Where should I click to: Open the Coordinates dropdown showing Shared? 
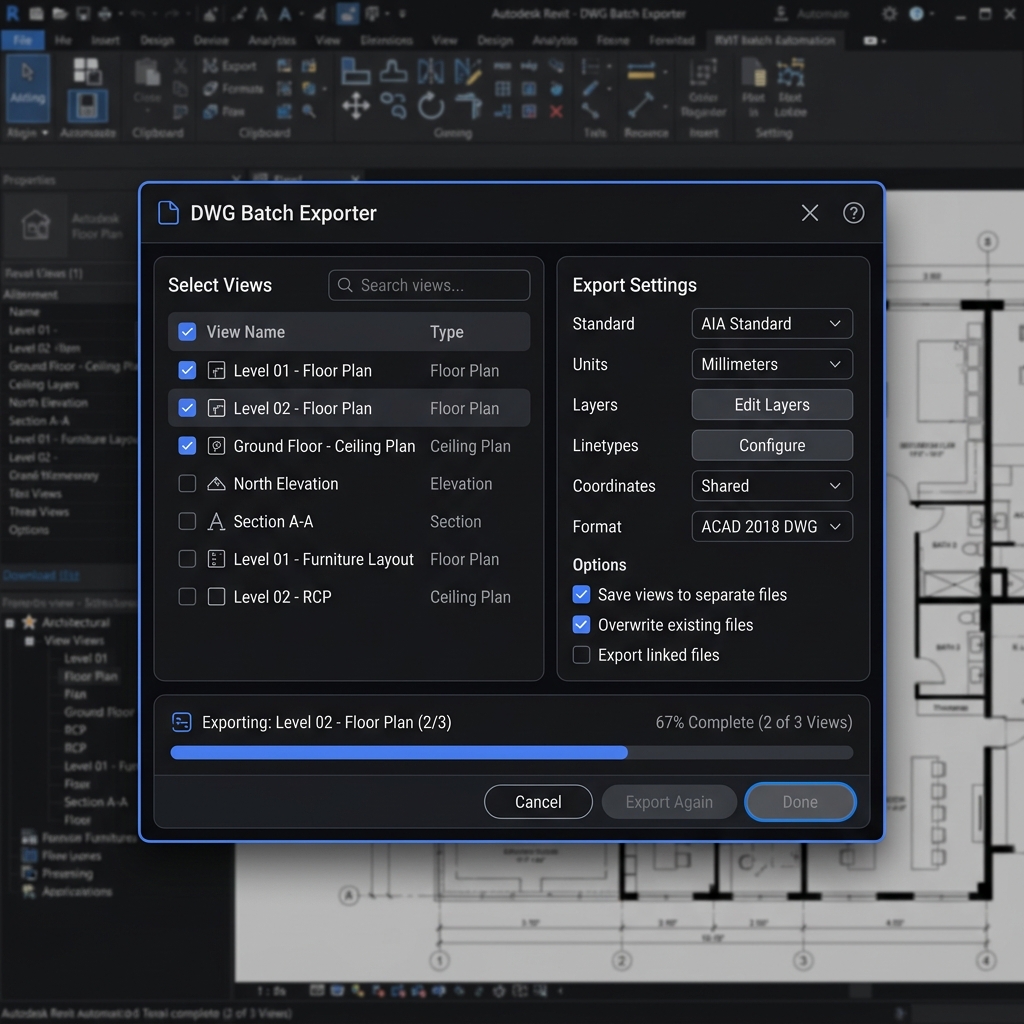772,486
